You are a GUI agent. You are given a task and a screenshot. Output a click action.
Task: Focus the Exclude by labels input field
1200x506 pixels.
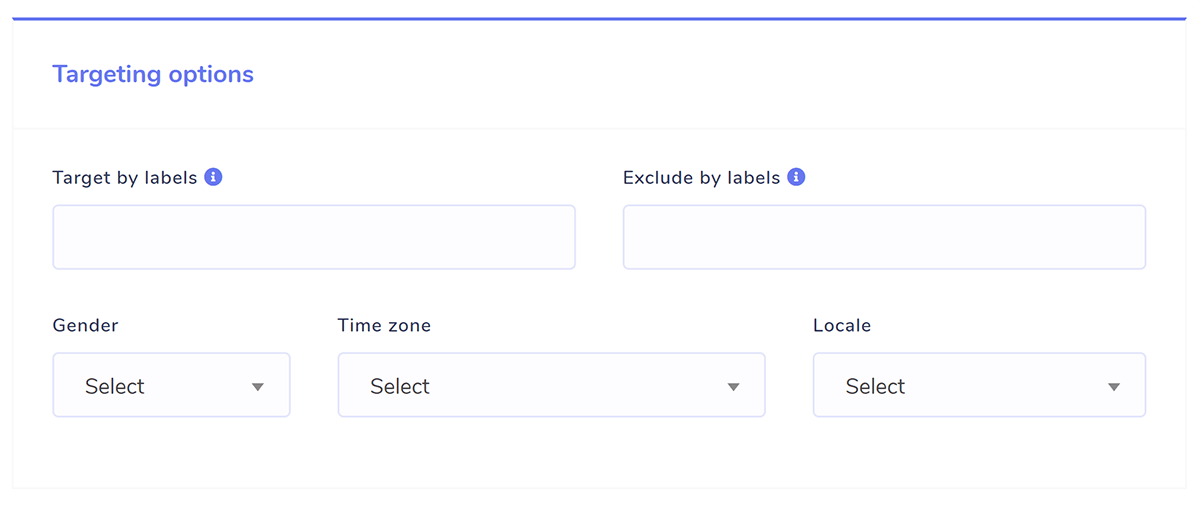pyautogui.click(x=884, y=237)
